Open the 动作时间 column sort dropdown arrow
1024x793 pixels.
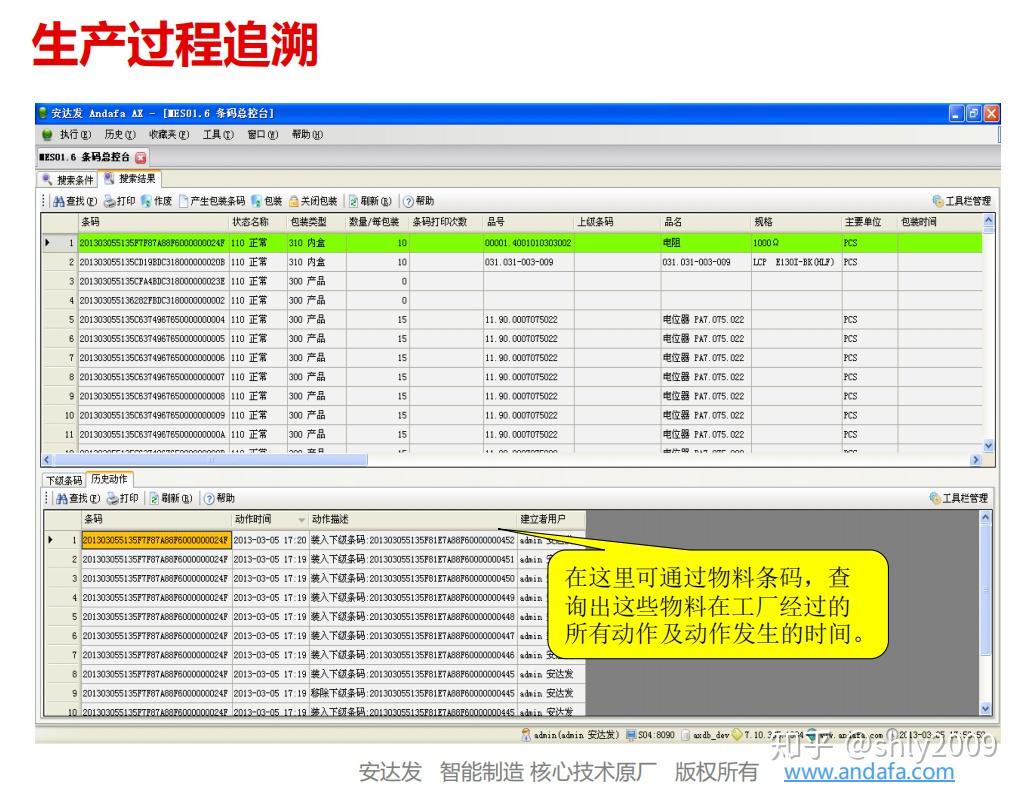point(301,520)
